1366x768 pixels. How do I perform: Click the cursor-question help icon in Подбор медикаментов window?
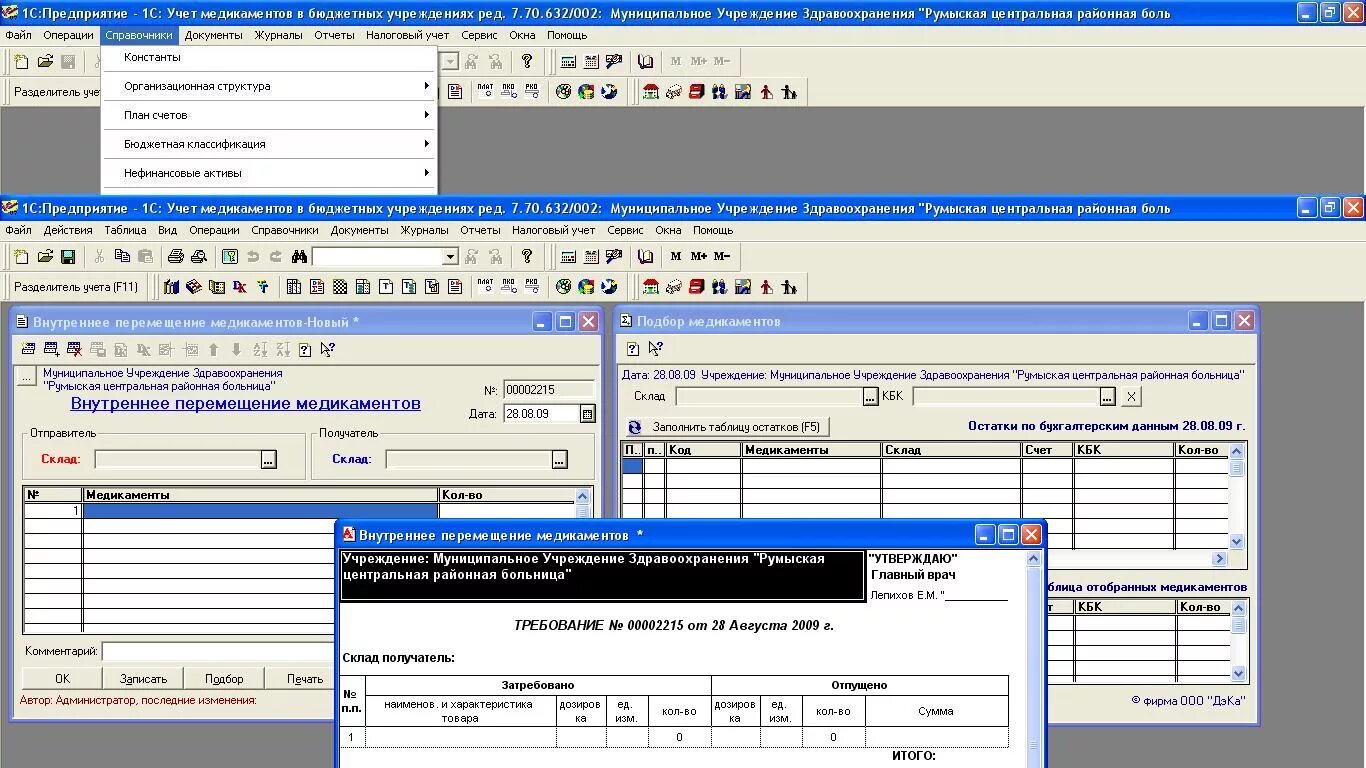tap(655, 349)
